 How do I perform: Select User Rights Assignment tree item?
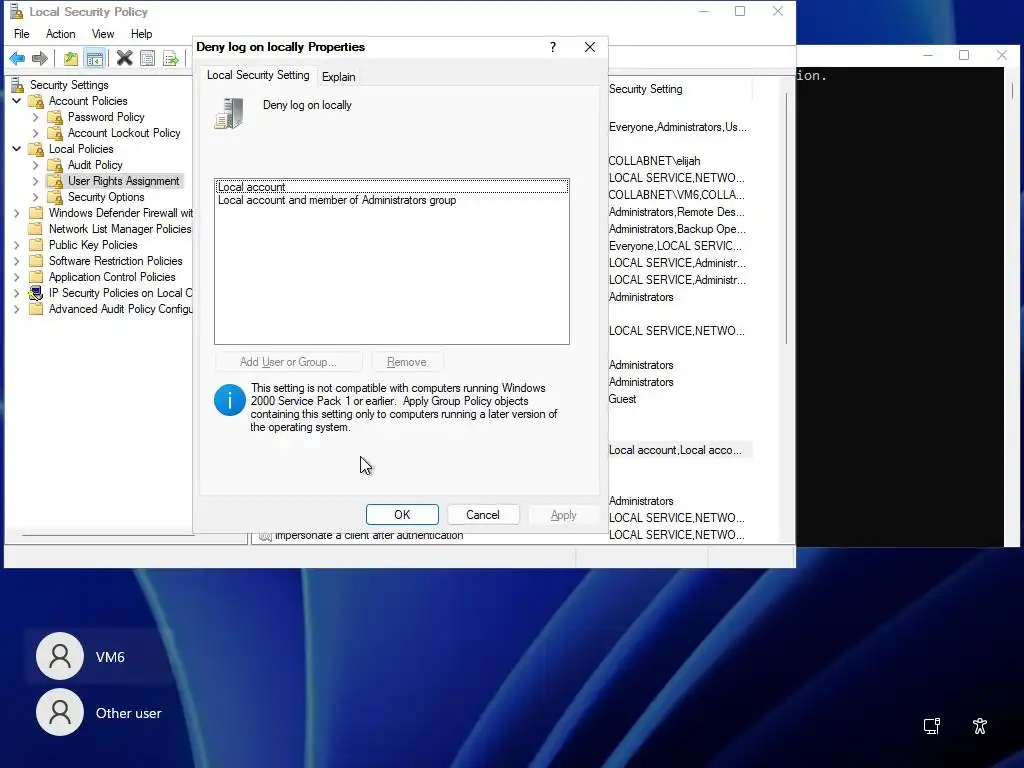(x=123, y=181)
